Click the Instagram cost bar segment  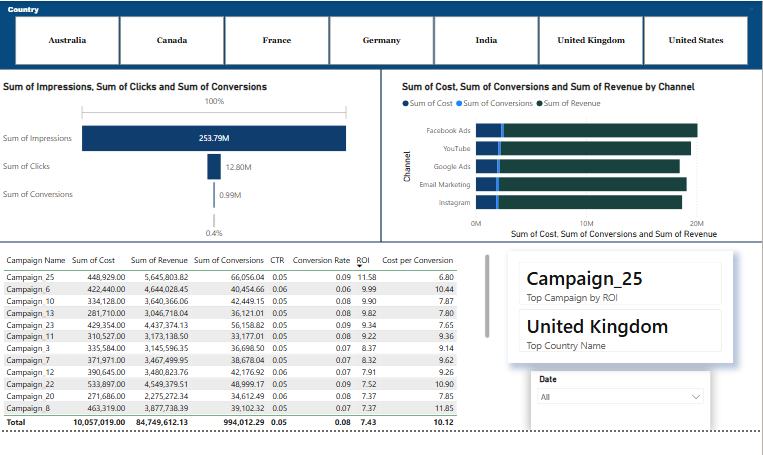486,202
